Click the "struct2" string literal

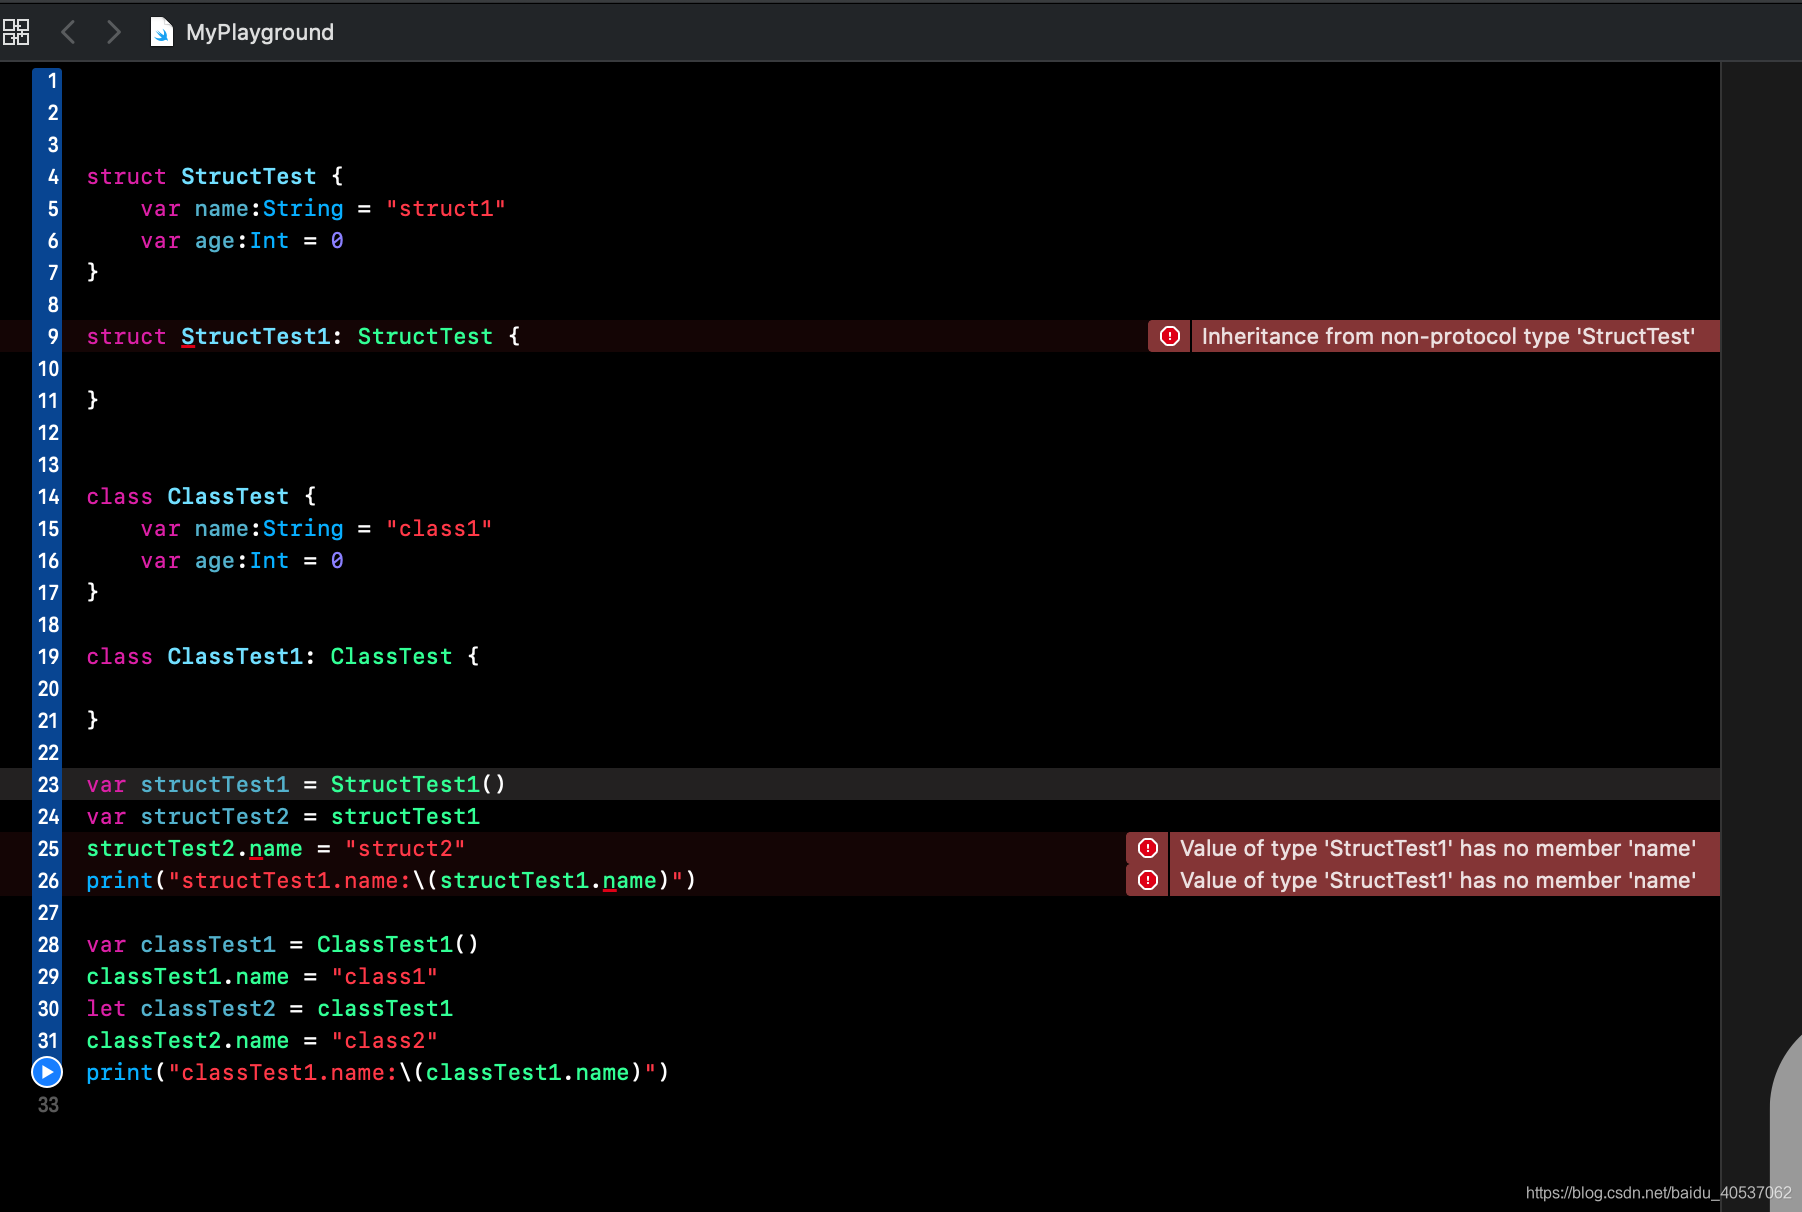tap(405, 849)
